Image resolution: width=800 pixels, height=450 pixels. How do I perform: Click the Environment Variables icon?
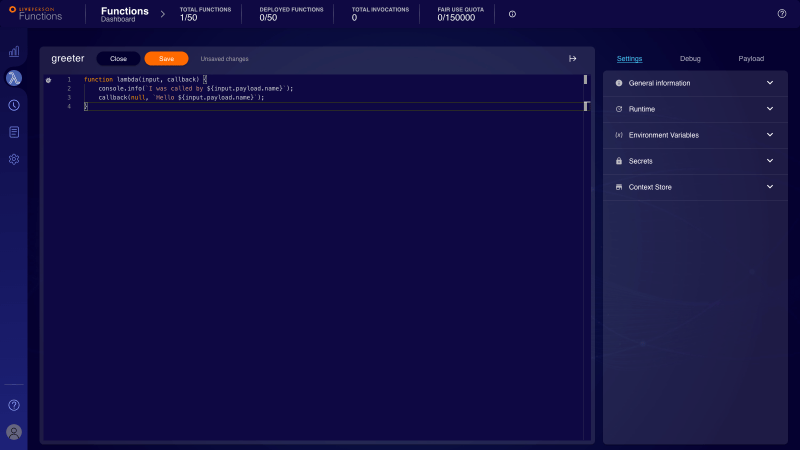coord(619,135)
